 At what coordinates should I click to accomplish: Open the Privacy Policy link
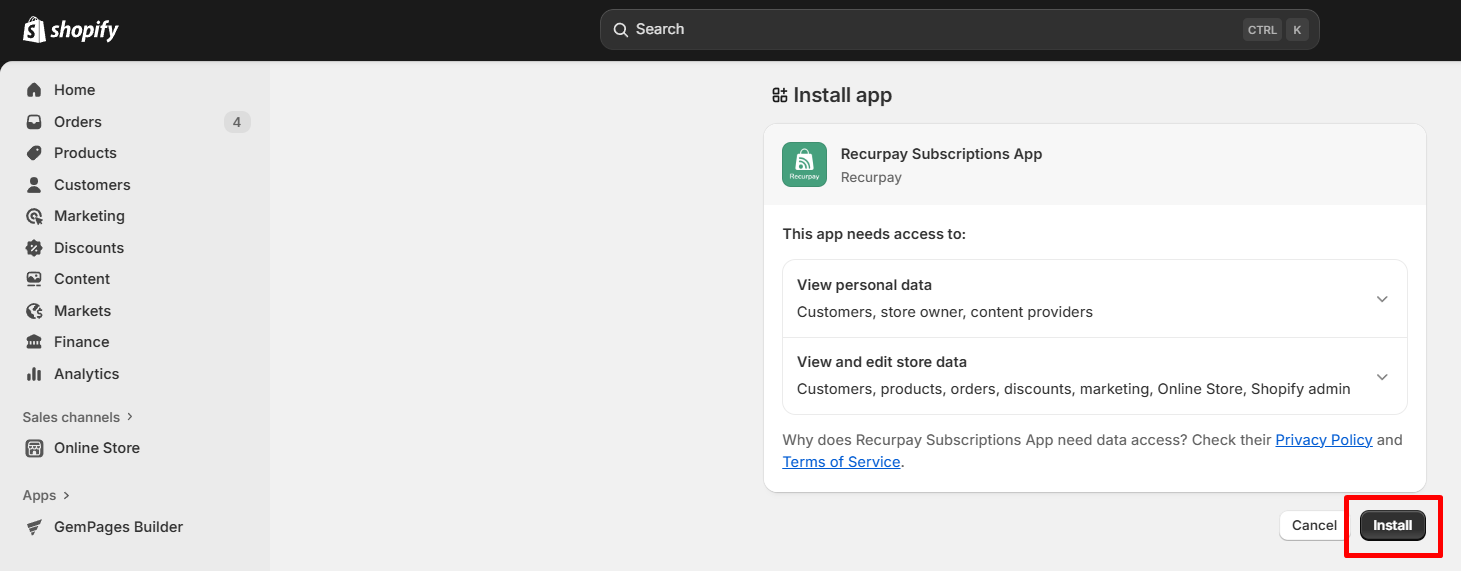(1323, 440)
